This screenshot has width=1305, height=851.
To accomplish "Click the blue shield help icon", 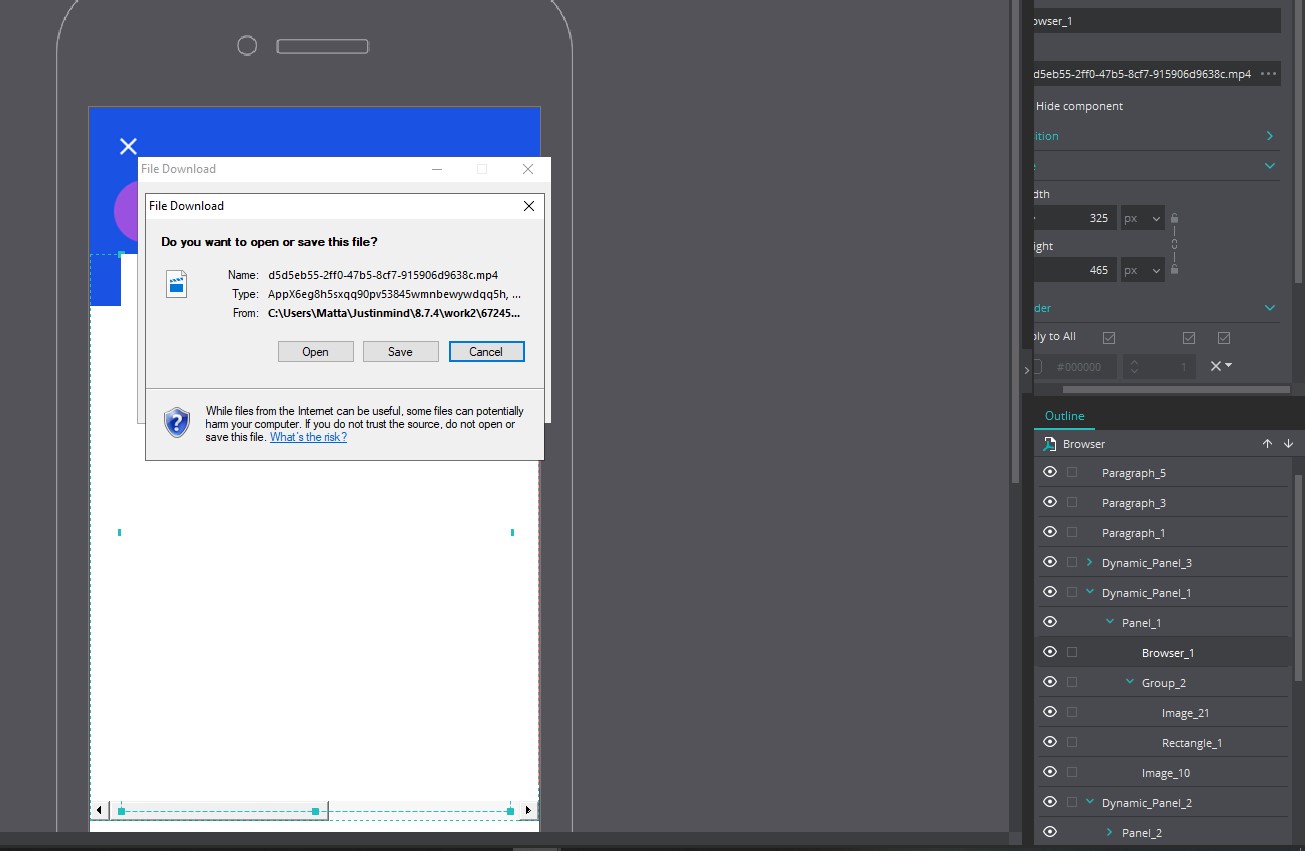I will point(177,422).
